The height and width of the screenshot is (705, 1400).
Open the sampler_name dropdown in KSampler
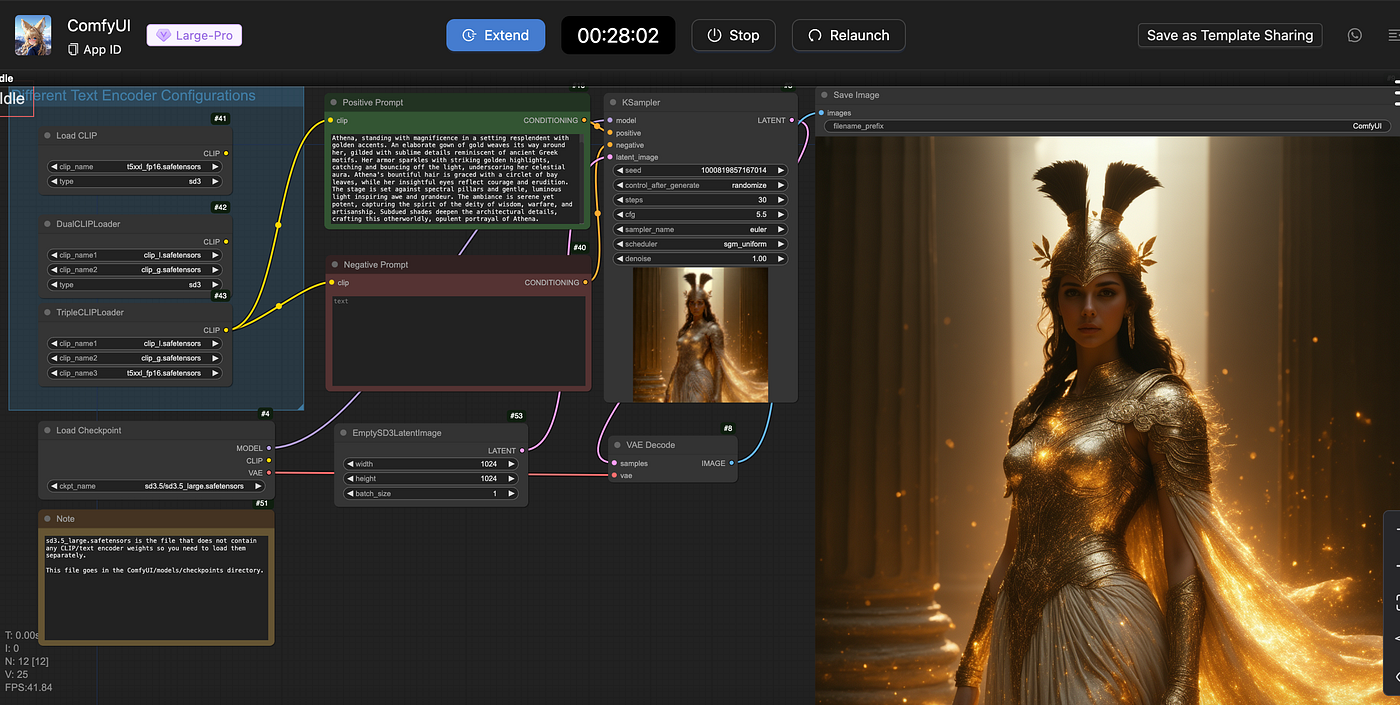700,229
